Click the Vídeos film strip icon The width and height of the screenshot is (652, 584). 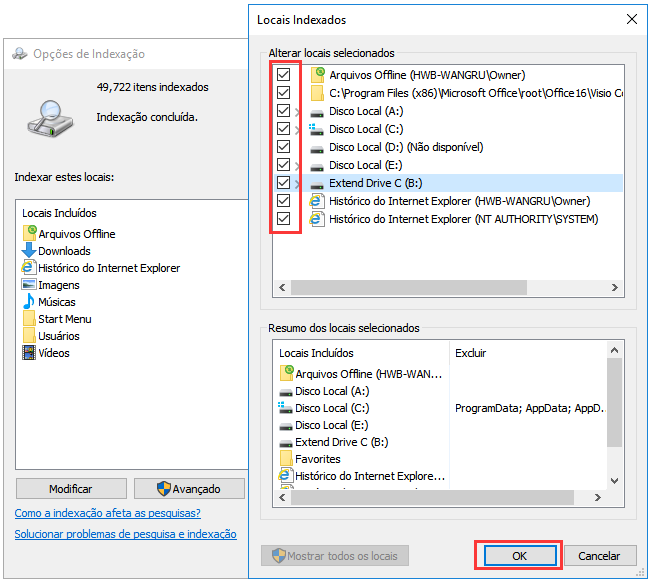29,353
